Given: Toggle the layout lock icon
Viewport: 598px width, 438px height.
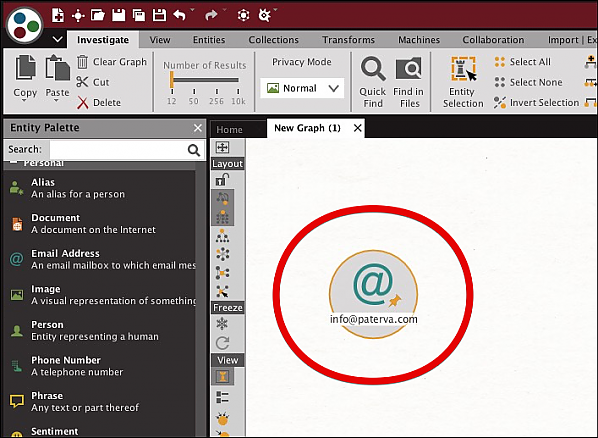Looking at the screenshot, I should coord(222,179).
